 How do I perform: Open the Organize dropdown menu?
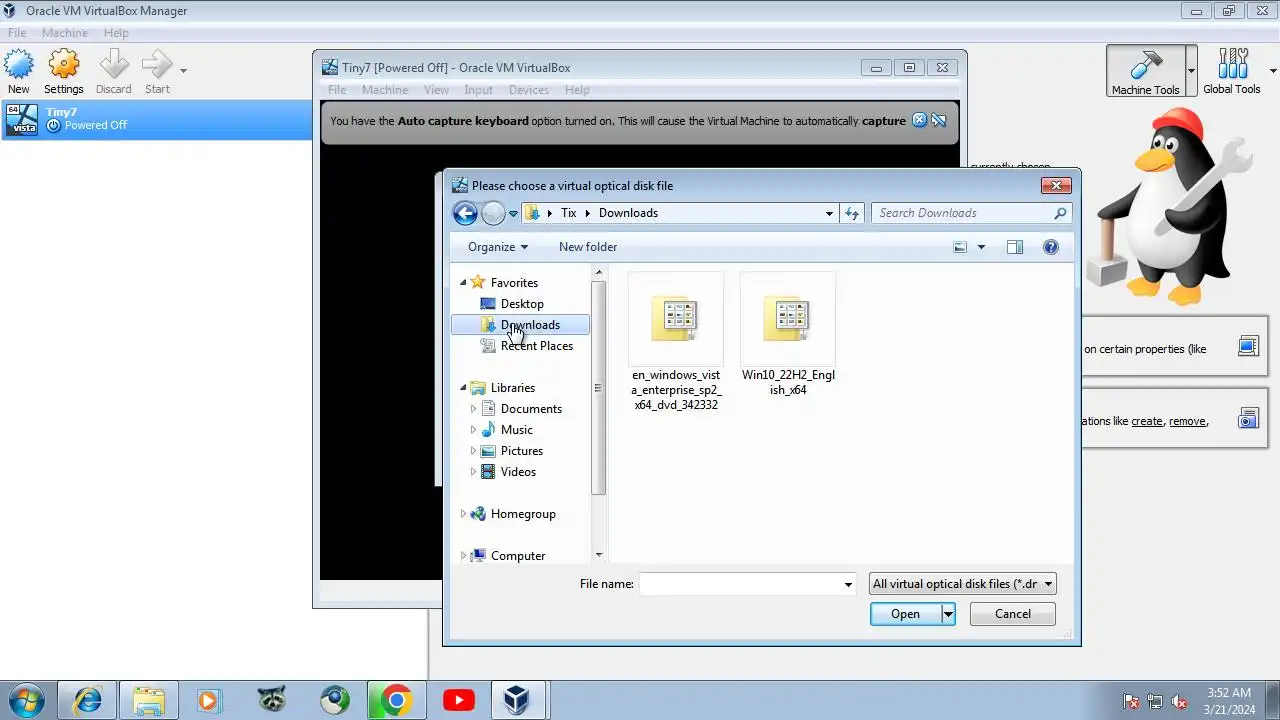tap(497, 247)
